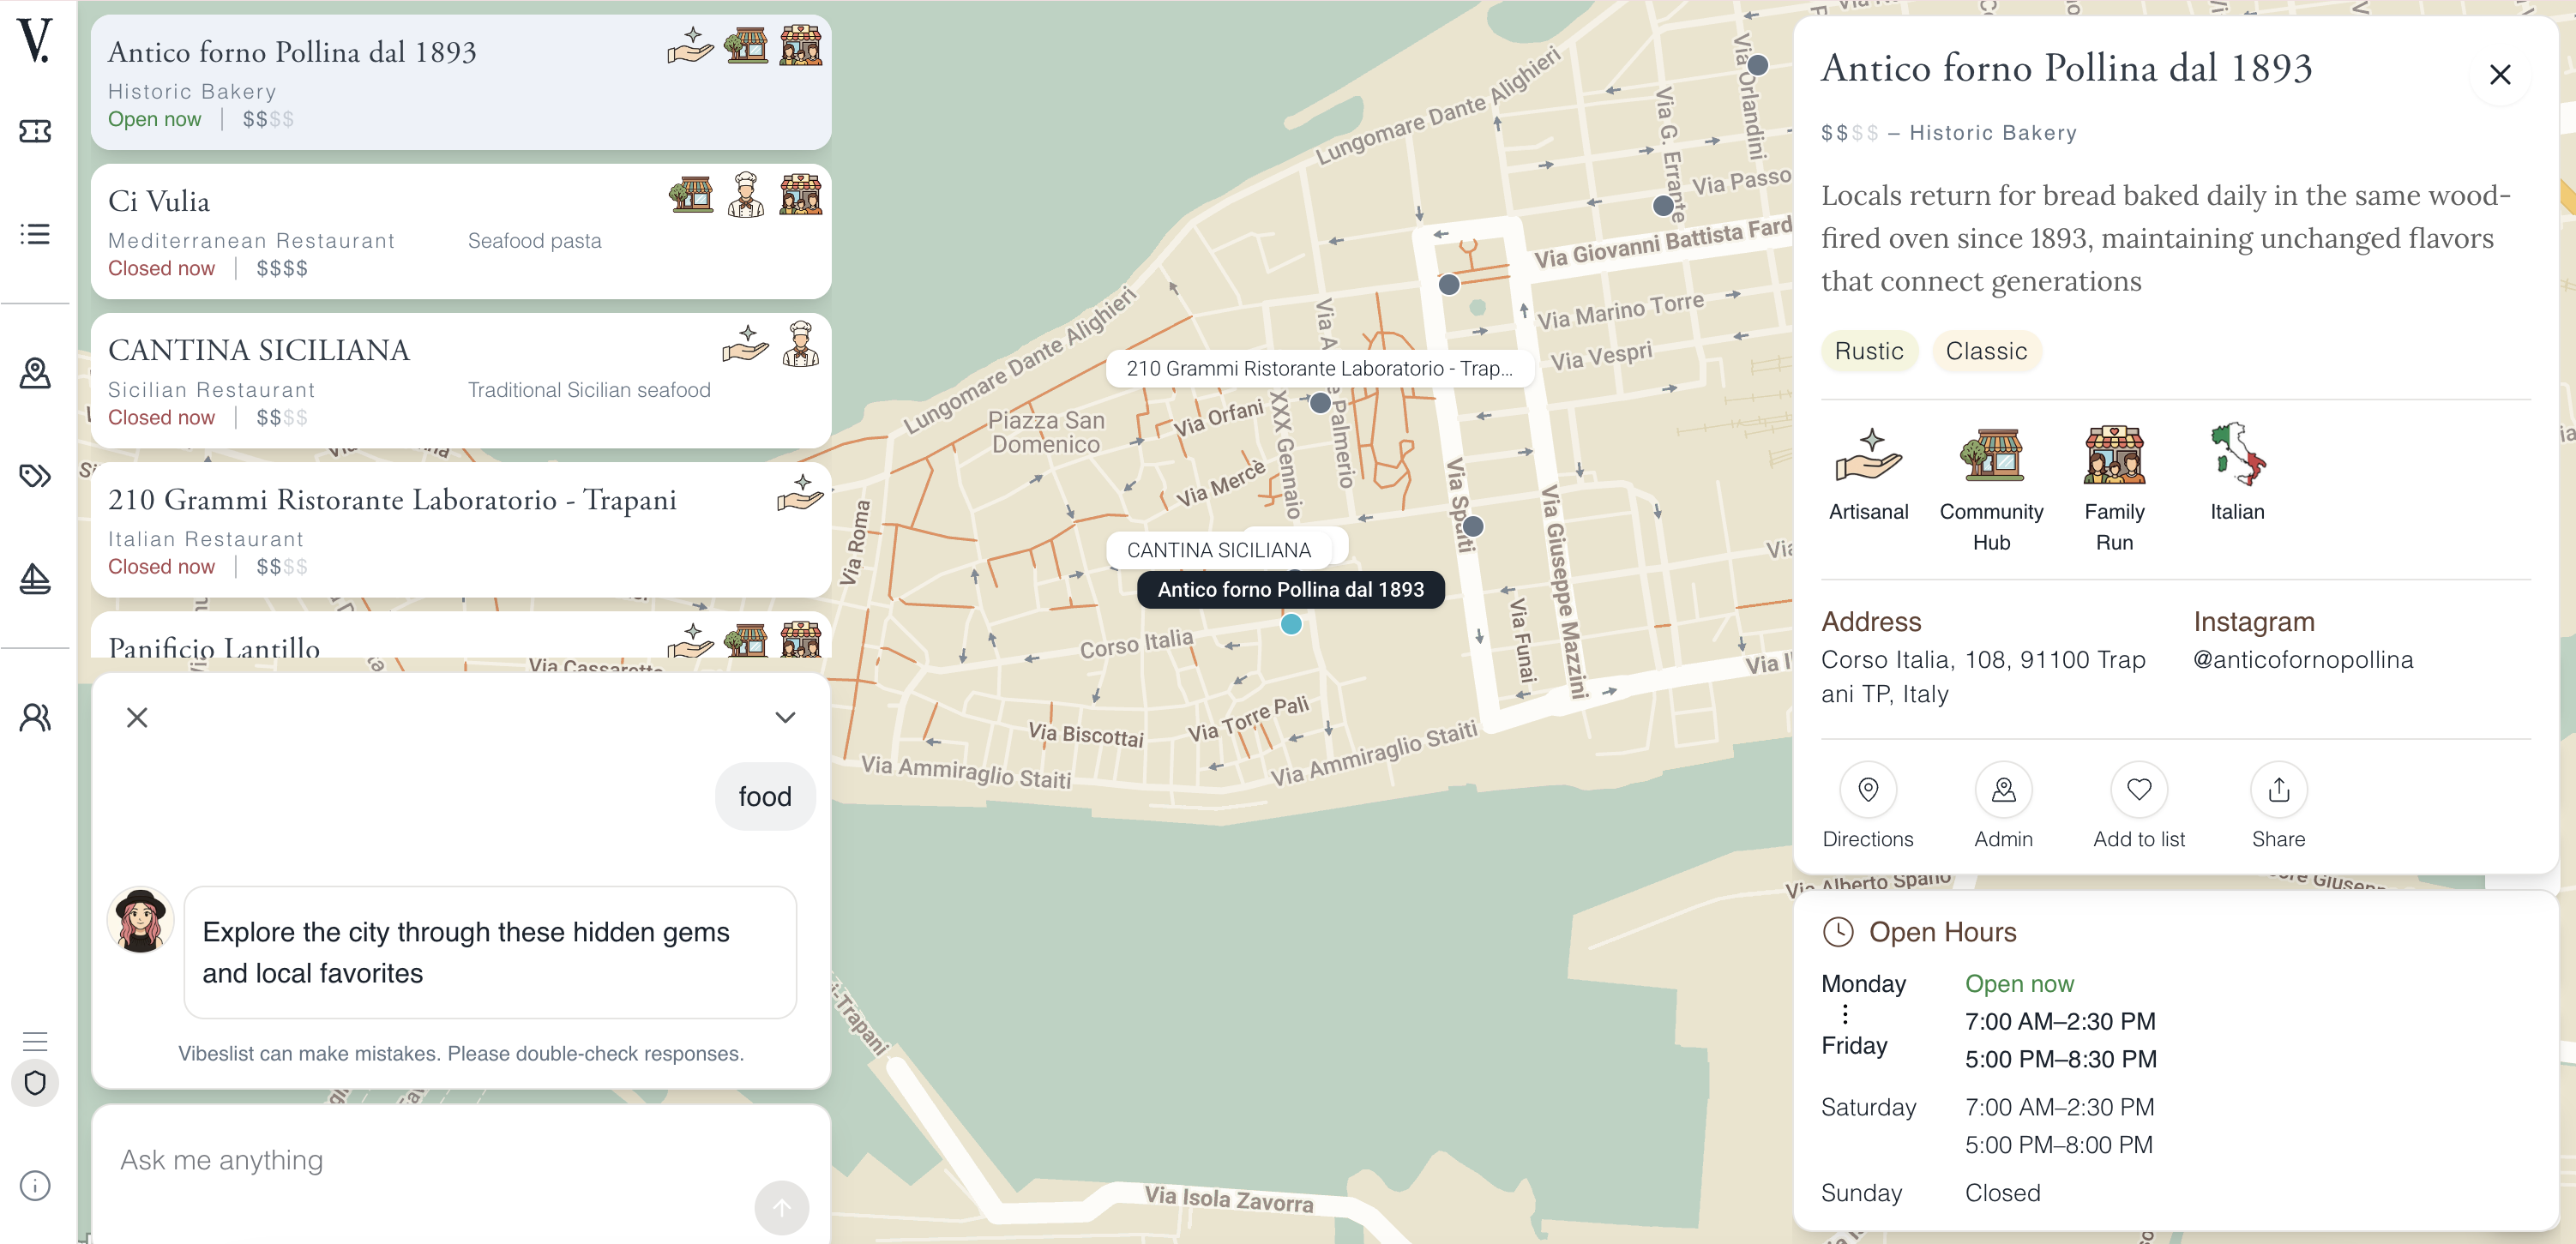2576x1244 pixels.
Task: Select the Classic vibe tag
Action: click(x=1985, y=351)
